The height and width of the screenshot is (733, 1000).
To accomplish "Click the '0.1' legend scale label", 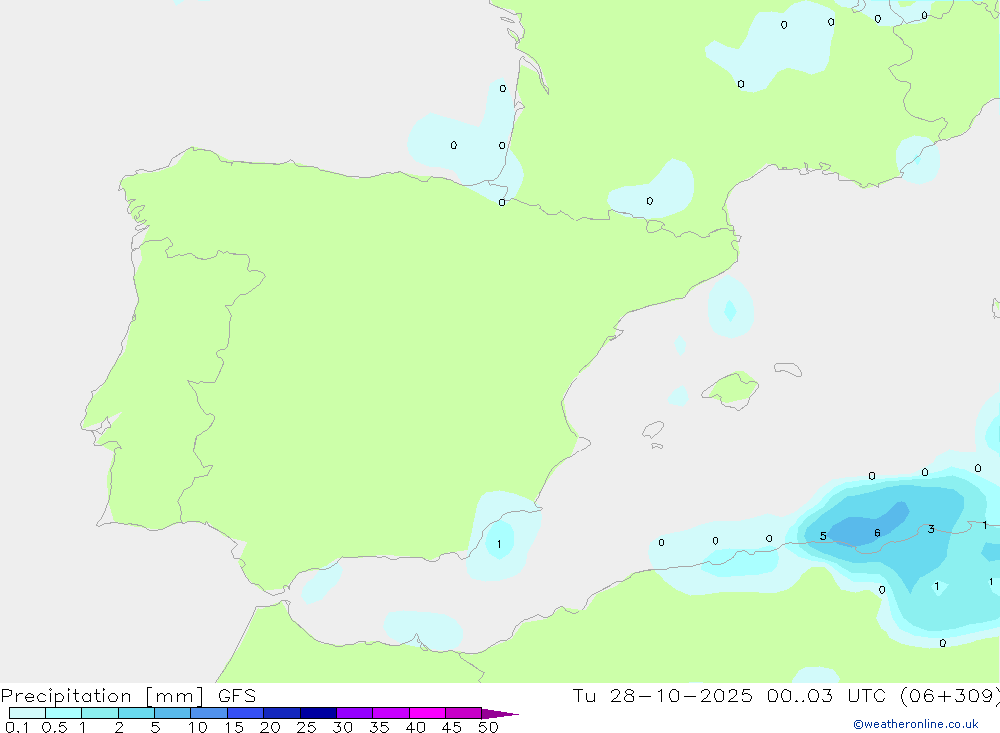I will click(x=17, y=727).
